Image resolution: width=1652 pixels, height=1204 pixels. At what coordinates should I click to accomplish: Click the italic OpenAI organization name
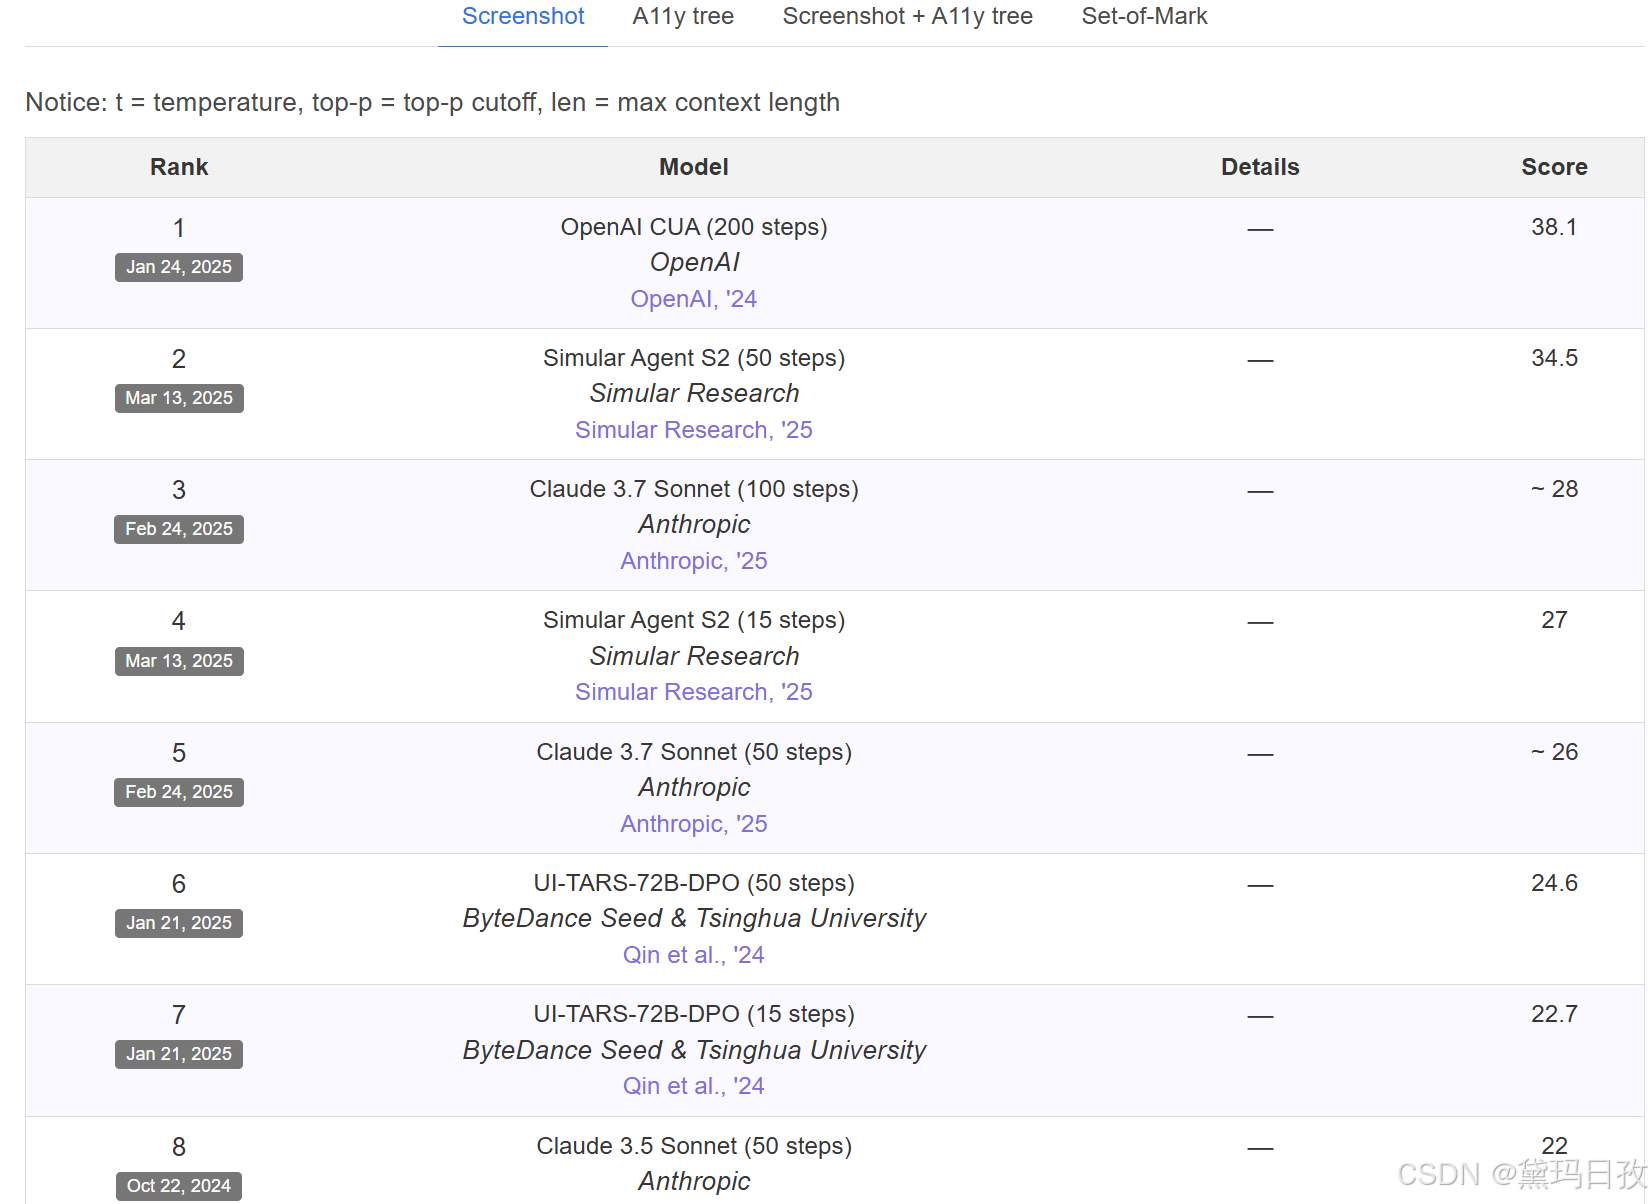click(x=694, y=262)
